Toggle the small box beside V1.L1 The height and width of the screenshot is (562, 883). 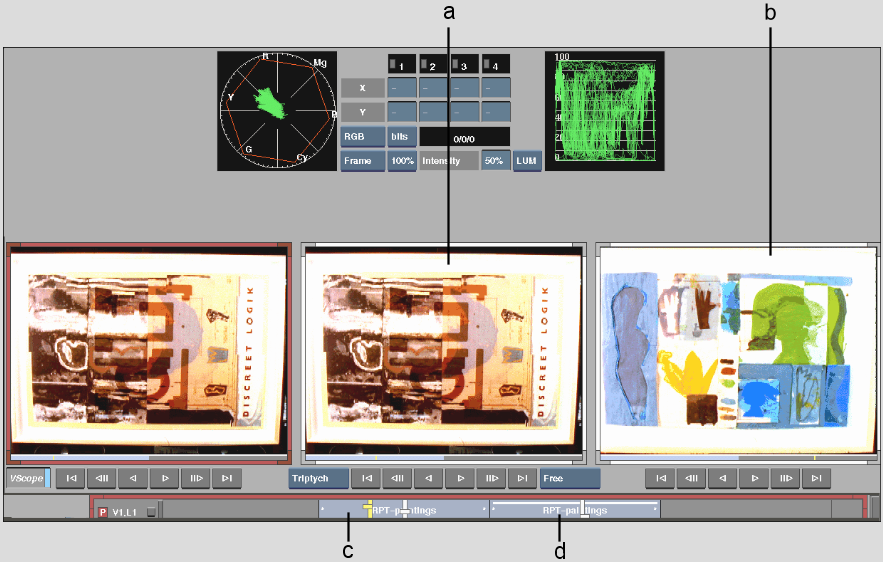pyautogui.click(x=151, y=512)
